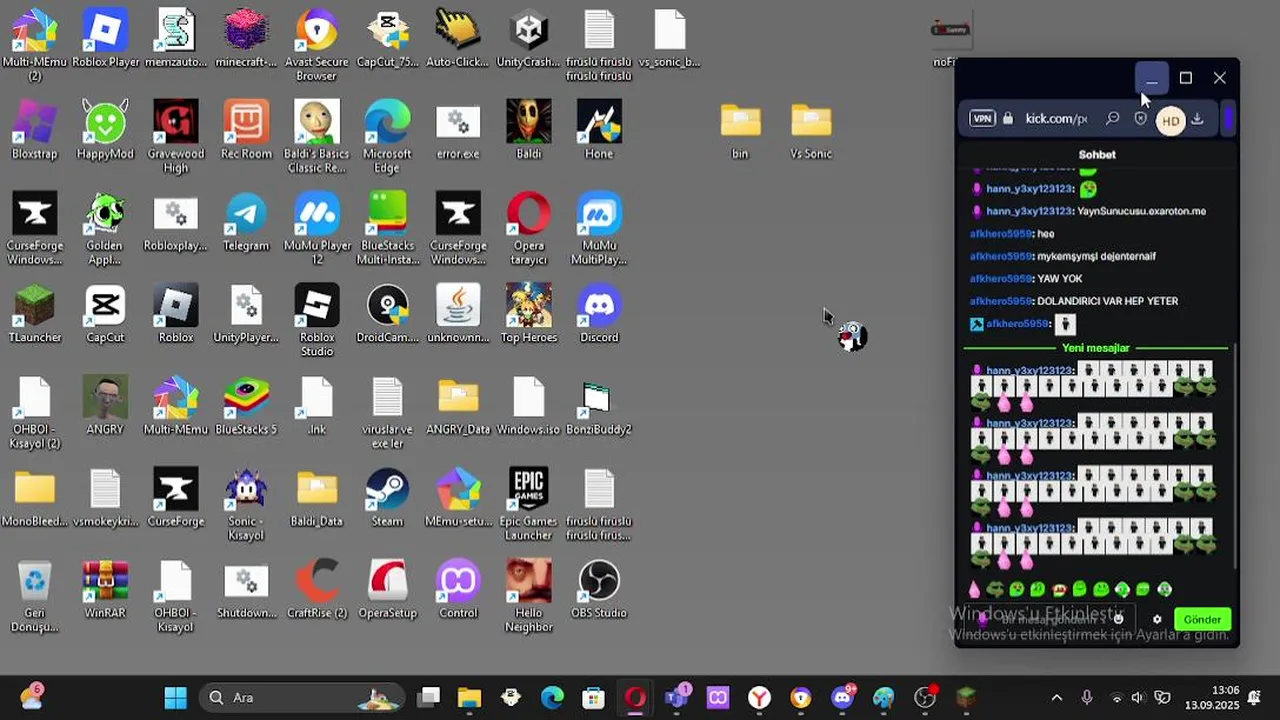Open the Rec Room desktop shortcut

click(x=246, y=130)
